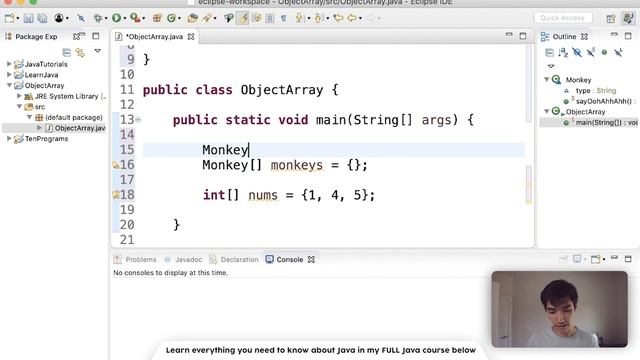Select the ObjectArray.java editor tab
This screenshot has width=640, height=360.
155,37
